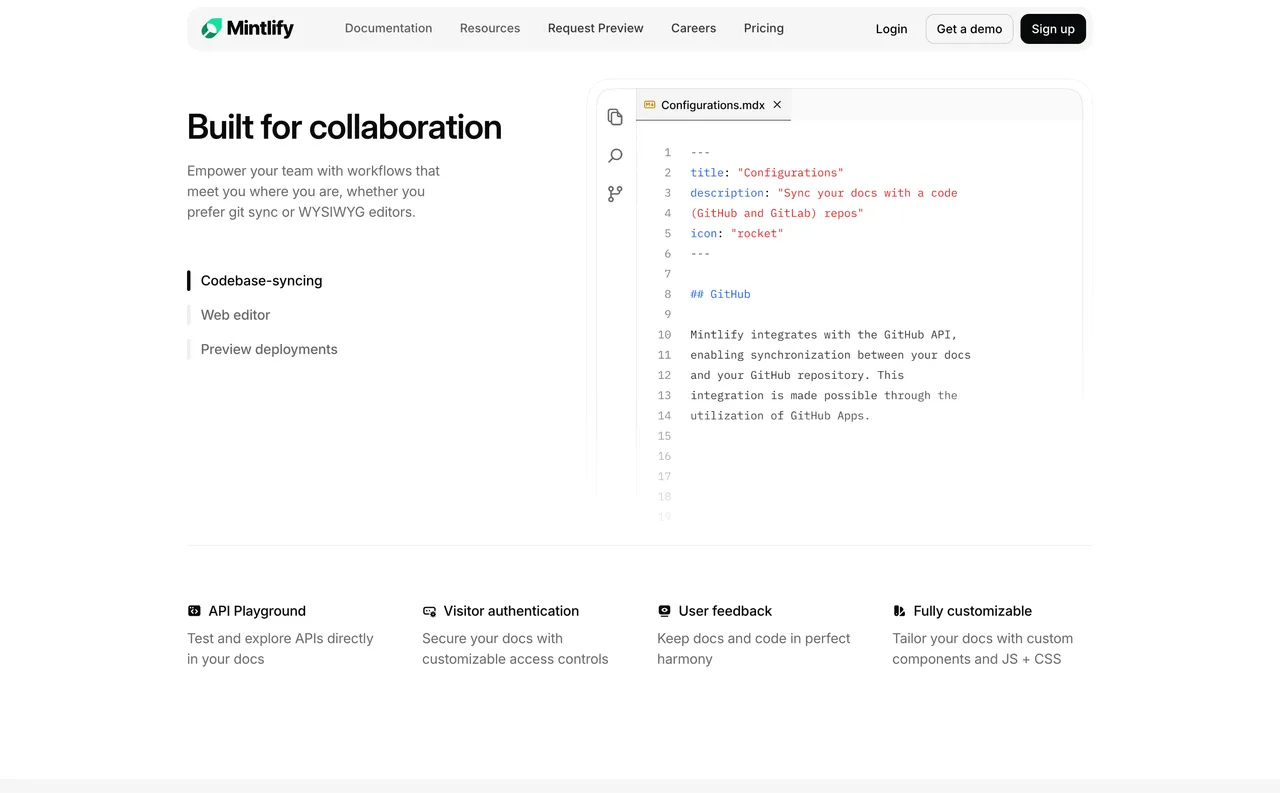Viewport: 1280px width, 793px height.
Task: Select the Web editor option
Action: [235, 315]
